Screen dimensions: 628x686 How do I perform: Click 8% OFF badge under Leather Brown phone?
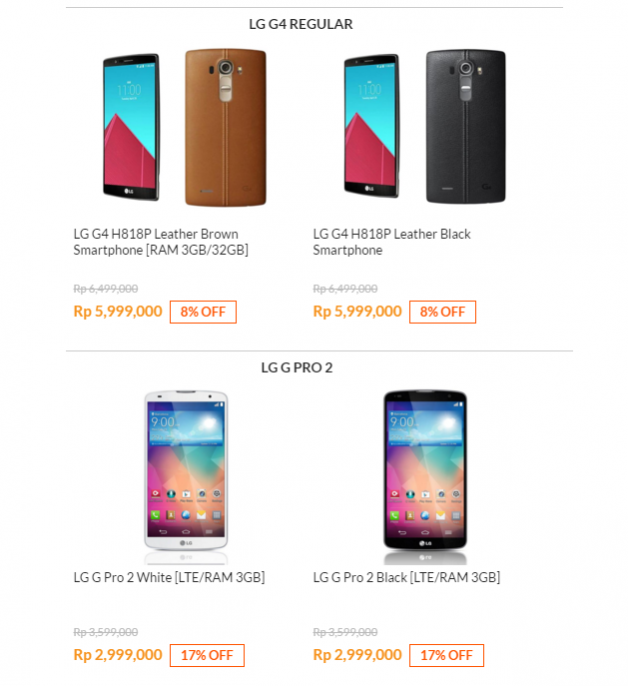click(x=203, y=312)
